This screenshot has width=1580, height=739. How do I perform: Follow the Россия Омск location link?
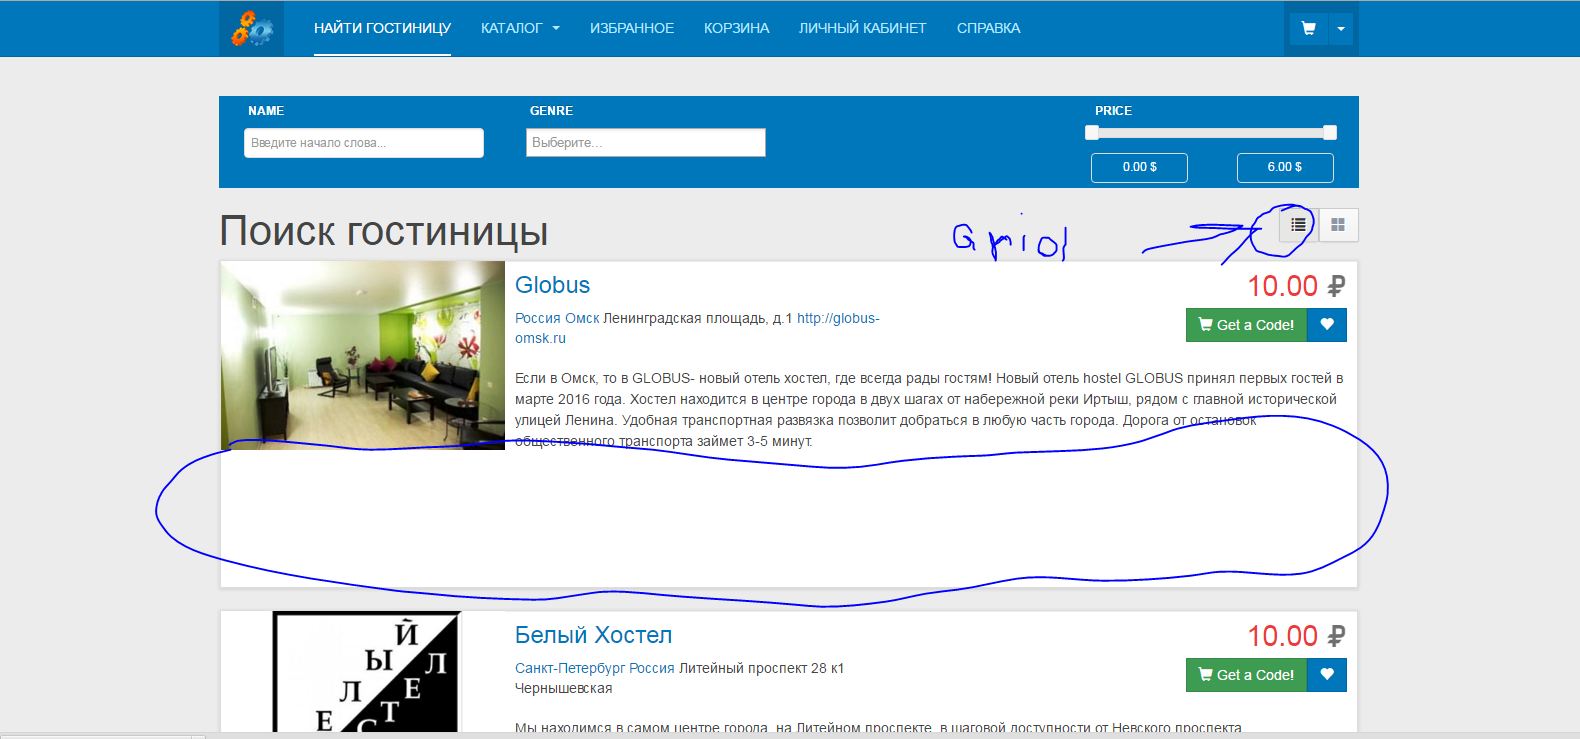(x=557, y=318)
